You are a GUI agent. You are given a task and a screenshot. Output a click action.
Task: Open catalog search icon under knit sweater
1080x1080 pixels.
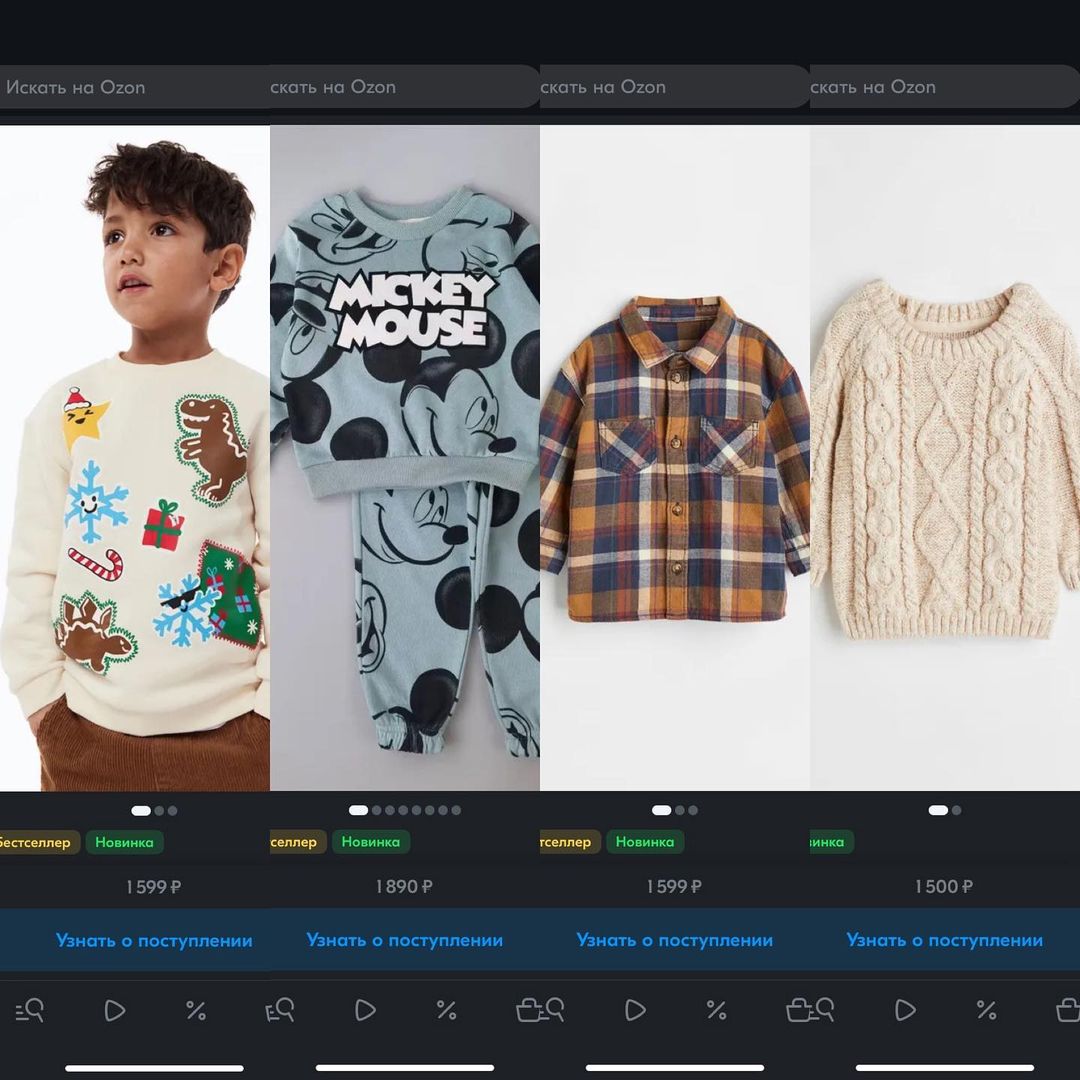tap(820, 1010)
